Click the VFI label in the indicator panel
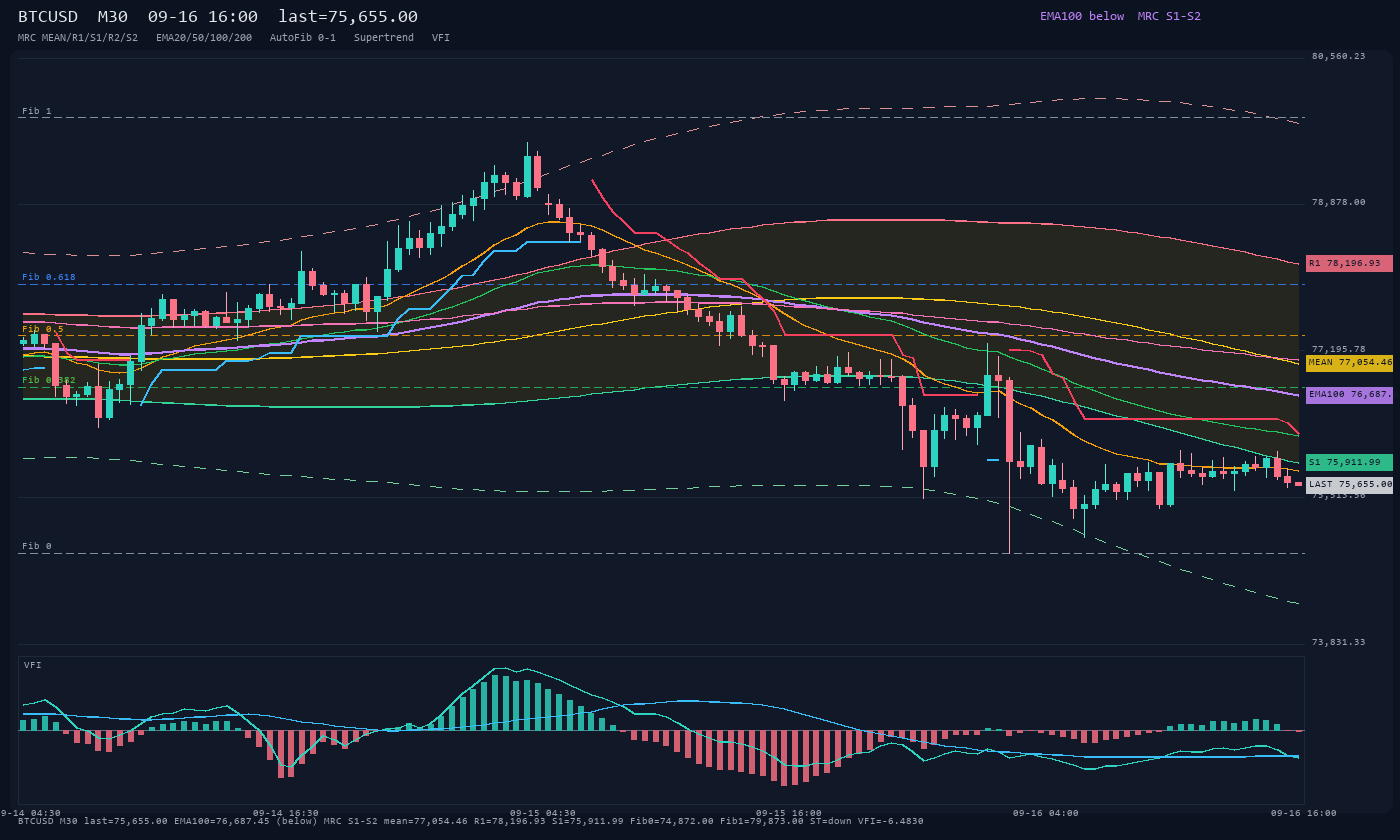Image resolution: width=1400 pixels, height=840 pixels. point(33,665)
